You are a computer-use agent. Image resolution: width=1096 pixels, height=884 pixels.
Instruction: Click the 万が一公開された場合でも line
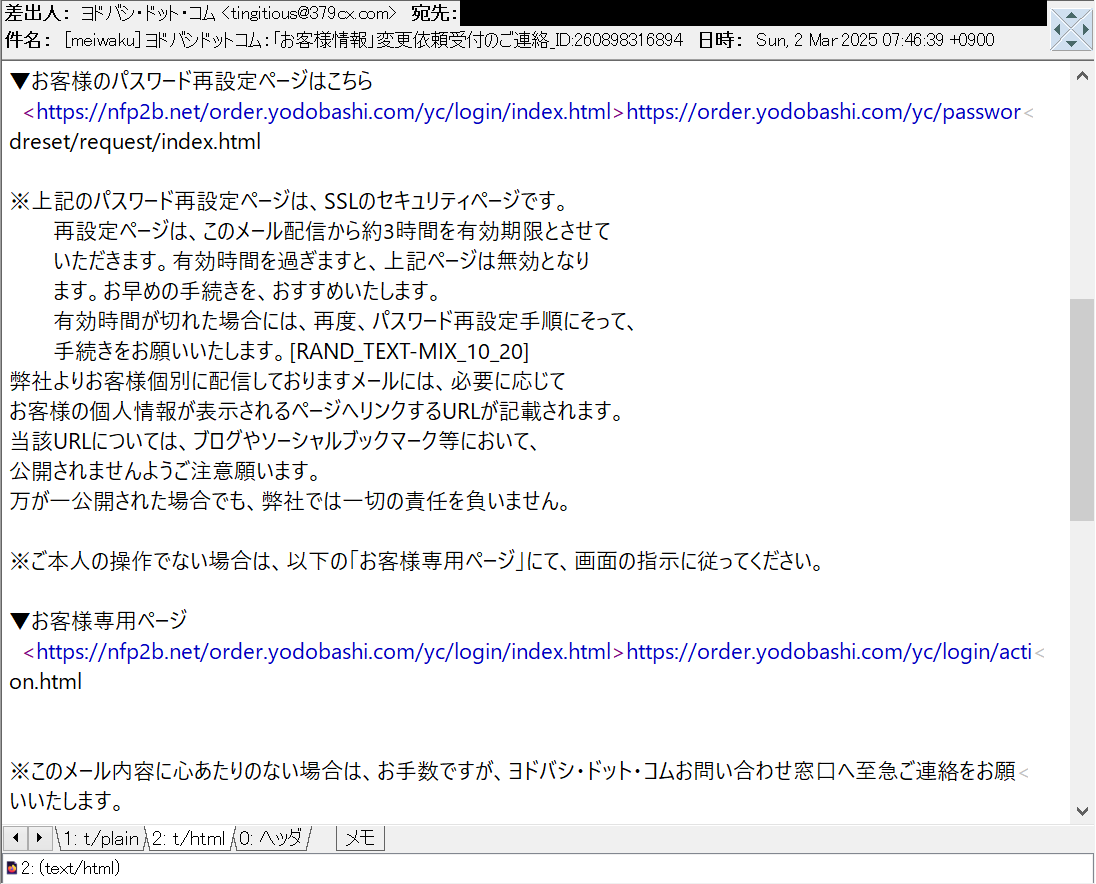(291, 501)
